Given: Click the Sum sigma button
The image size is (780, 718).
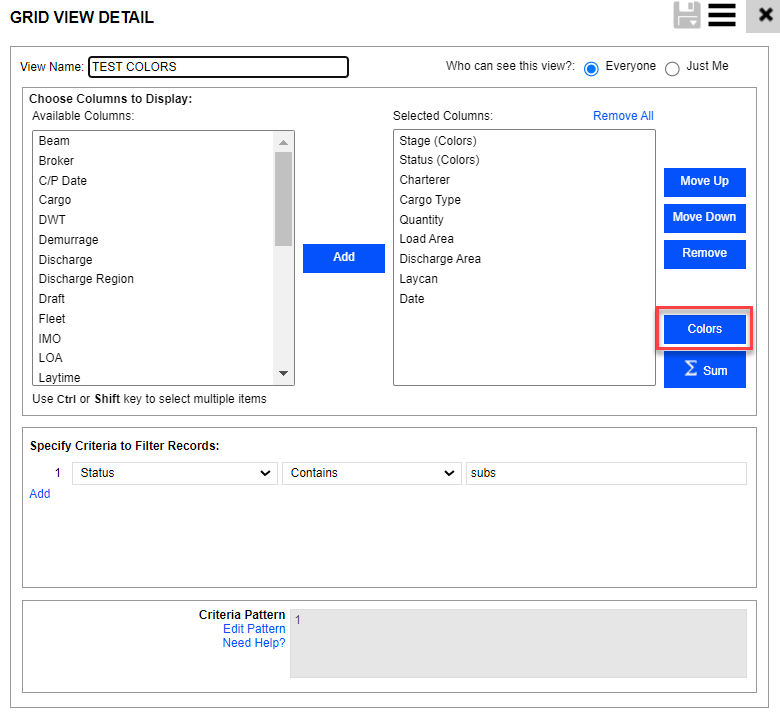Looking at the screenshot, I should [x=704, y=370].
